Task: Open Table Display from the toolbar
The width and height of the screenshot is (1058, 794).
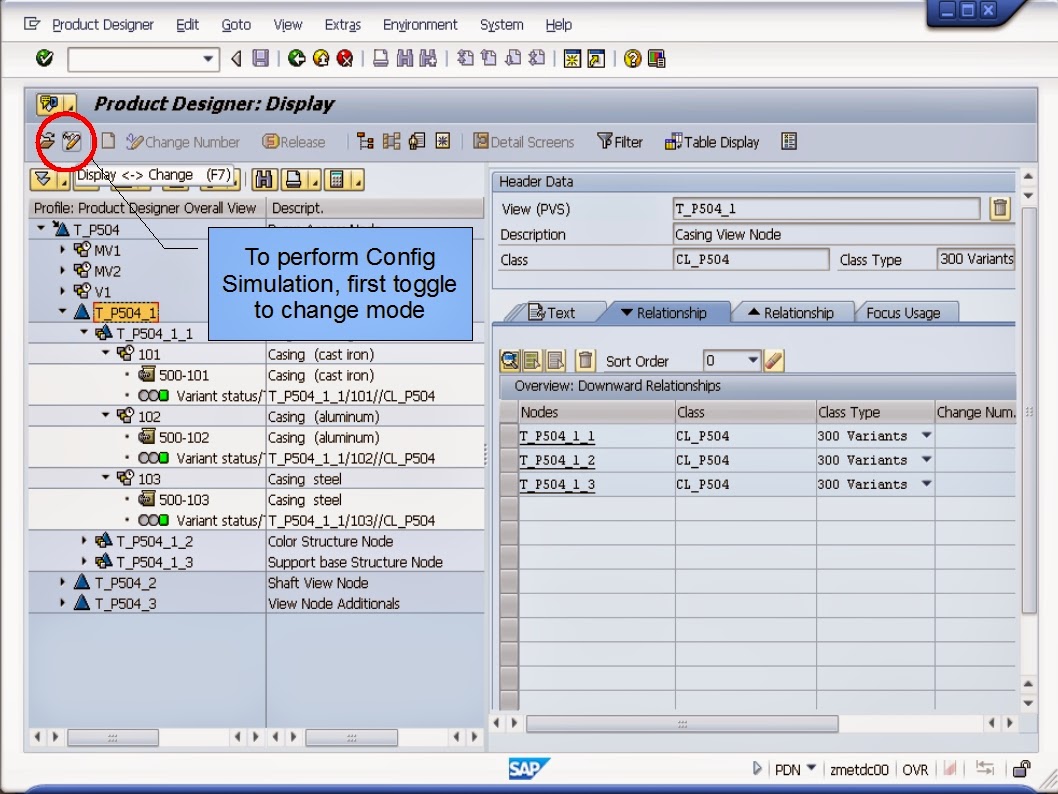Action: (711, 141)
